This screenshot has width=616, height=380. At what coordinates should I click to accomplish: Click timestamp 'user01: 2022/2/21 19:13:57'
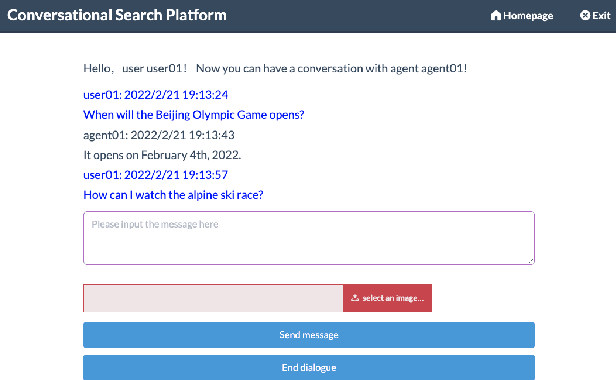pyautogui.click(x=156, y=174)
